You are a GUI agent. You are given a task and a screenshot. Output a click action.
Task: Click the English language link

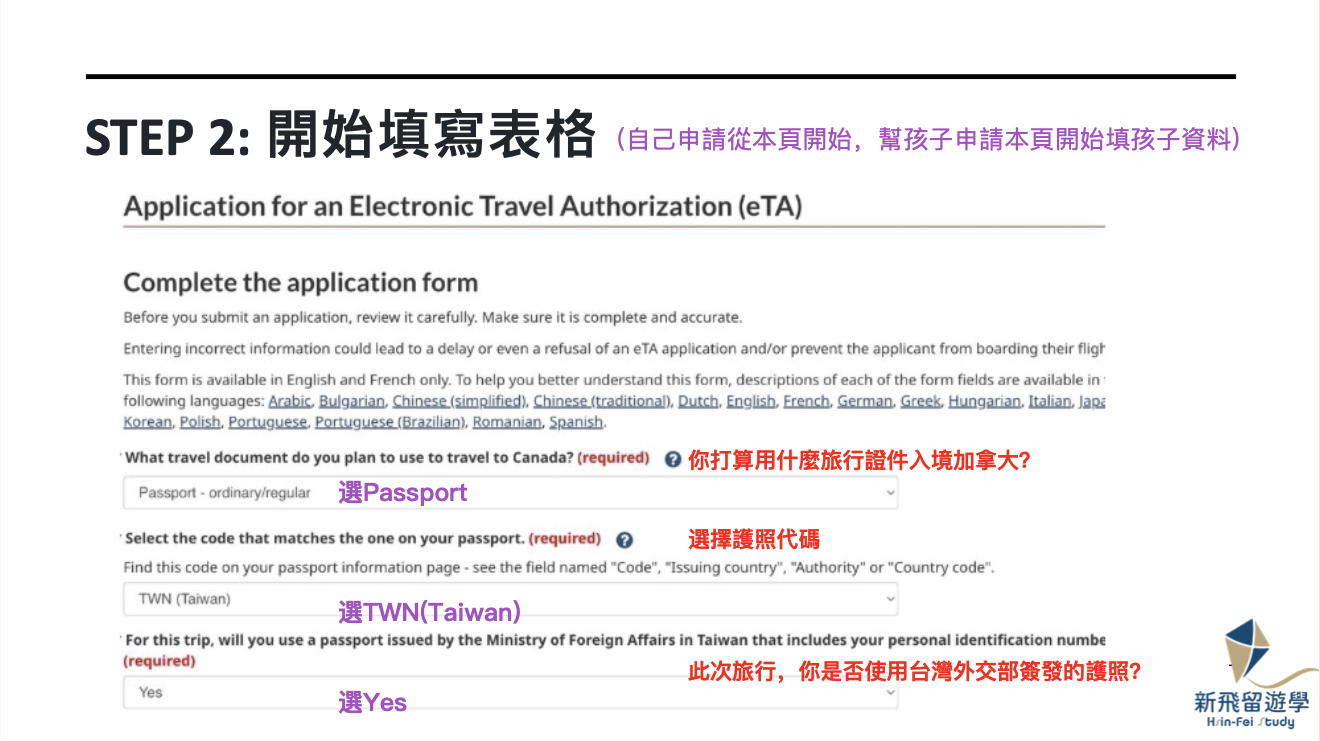click(750, 401)
